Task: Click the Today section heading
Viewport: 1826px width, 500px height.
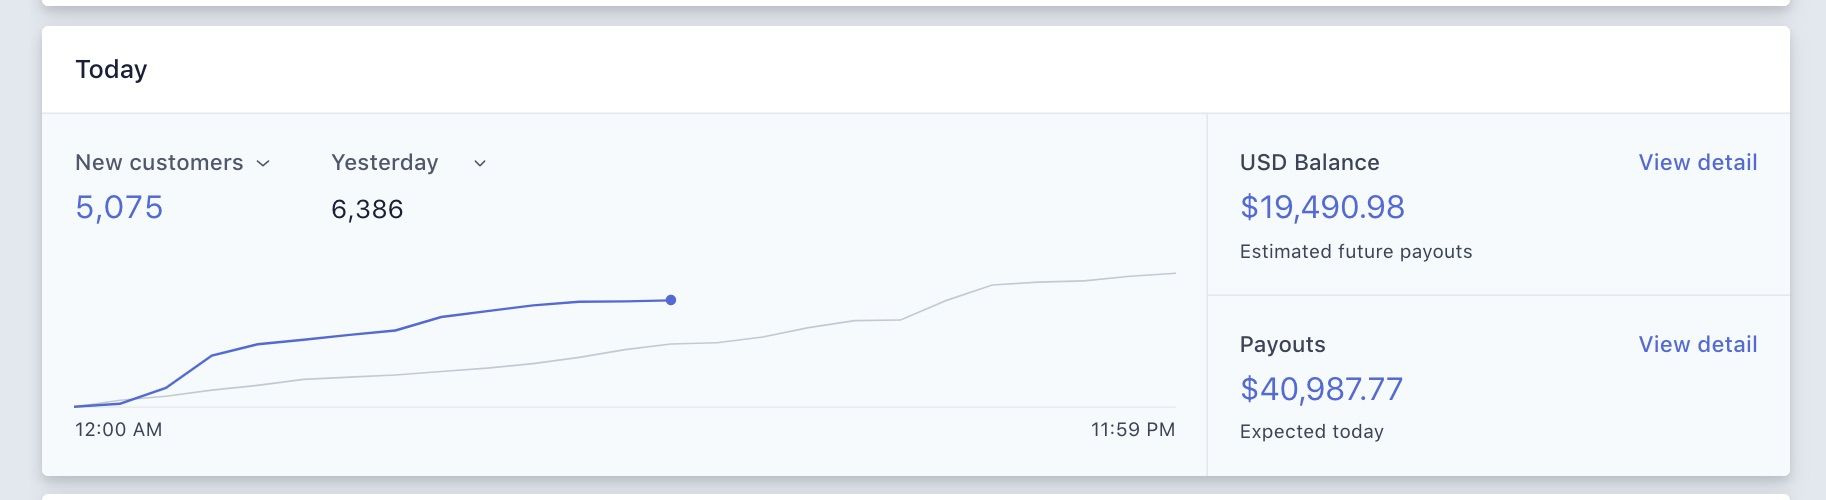Action: [x=111, y=69]
